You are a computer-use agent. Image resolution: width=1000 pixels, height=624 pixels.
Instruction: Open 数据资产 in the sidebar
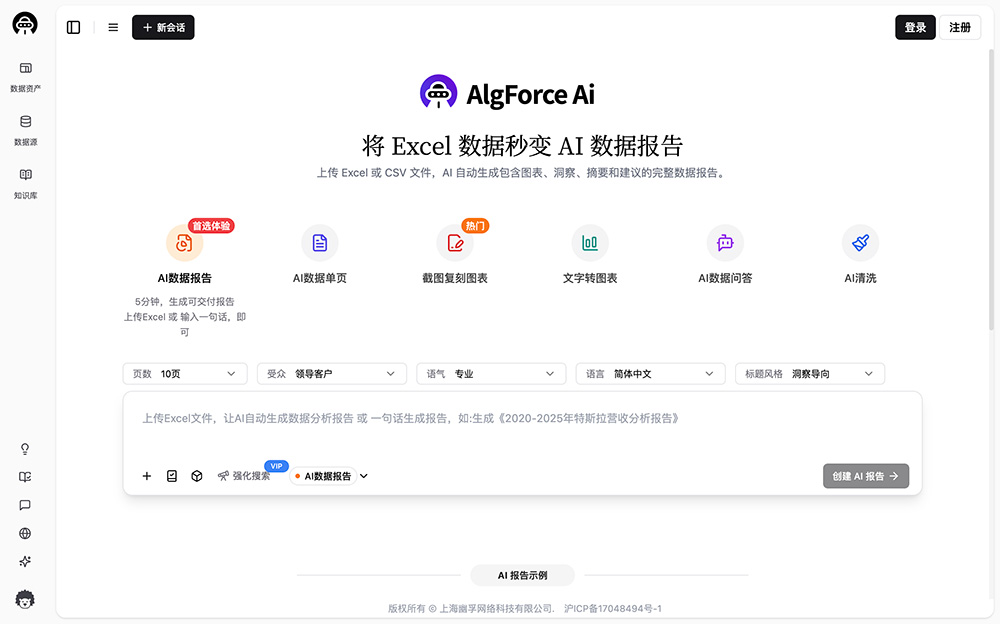coord(26,77)
